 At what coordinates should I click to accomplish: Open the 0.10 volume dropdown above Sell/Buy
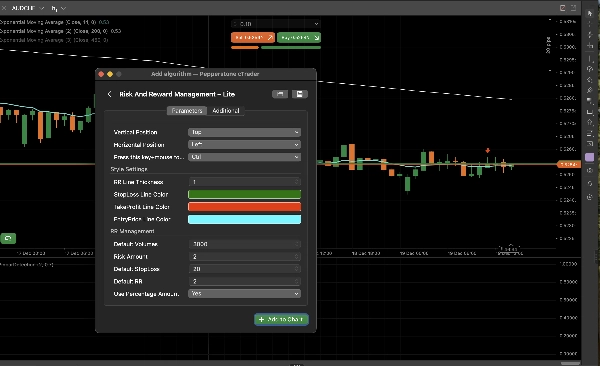[x=276, y=24]
